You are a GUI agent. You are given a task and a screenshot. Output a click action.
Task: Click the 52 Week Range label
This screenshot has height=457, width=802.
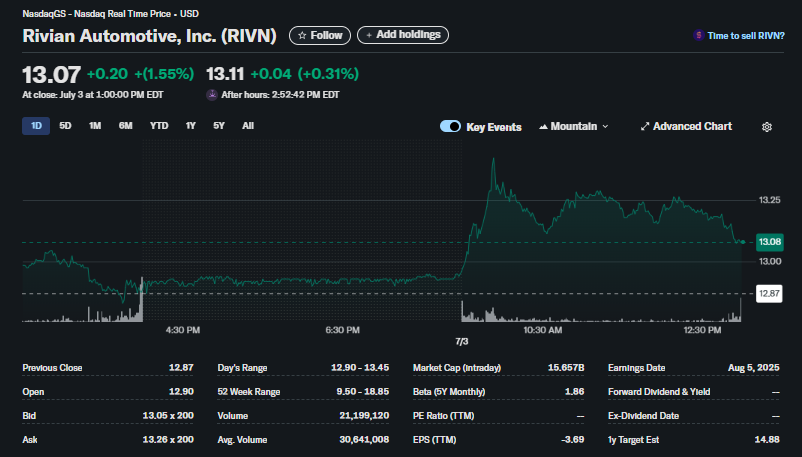(x=249, y=392)
